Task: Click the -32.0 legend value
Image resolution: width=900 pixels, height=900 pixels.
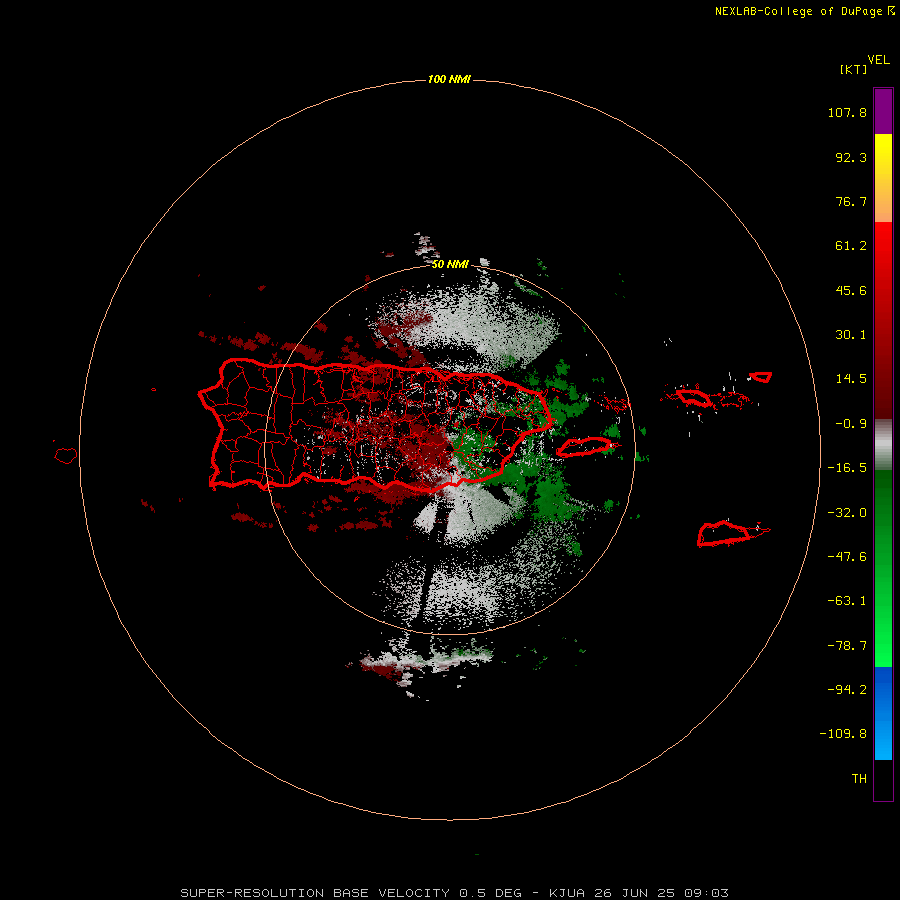Action: (847, 513)
